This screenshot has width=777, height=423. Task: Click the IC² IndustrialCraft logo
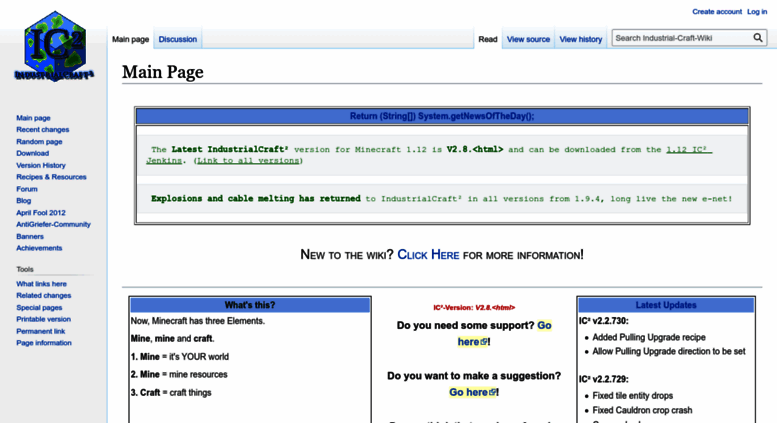point(55,47)
